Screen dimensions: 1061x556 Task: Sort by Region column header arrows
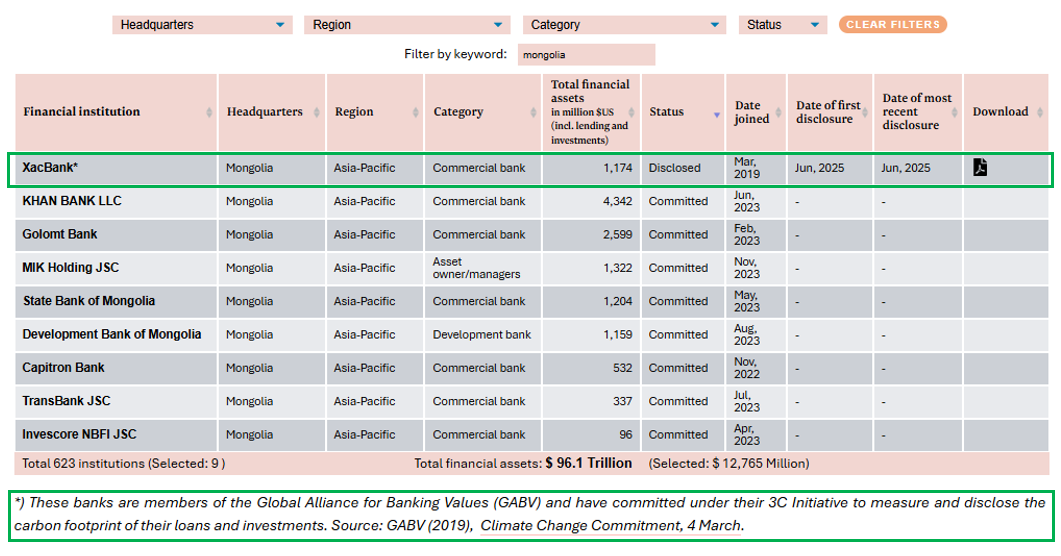pos(416,113)
